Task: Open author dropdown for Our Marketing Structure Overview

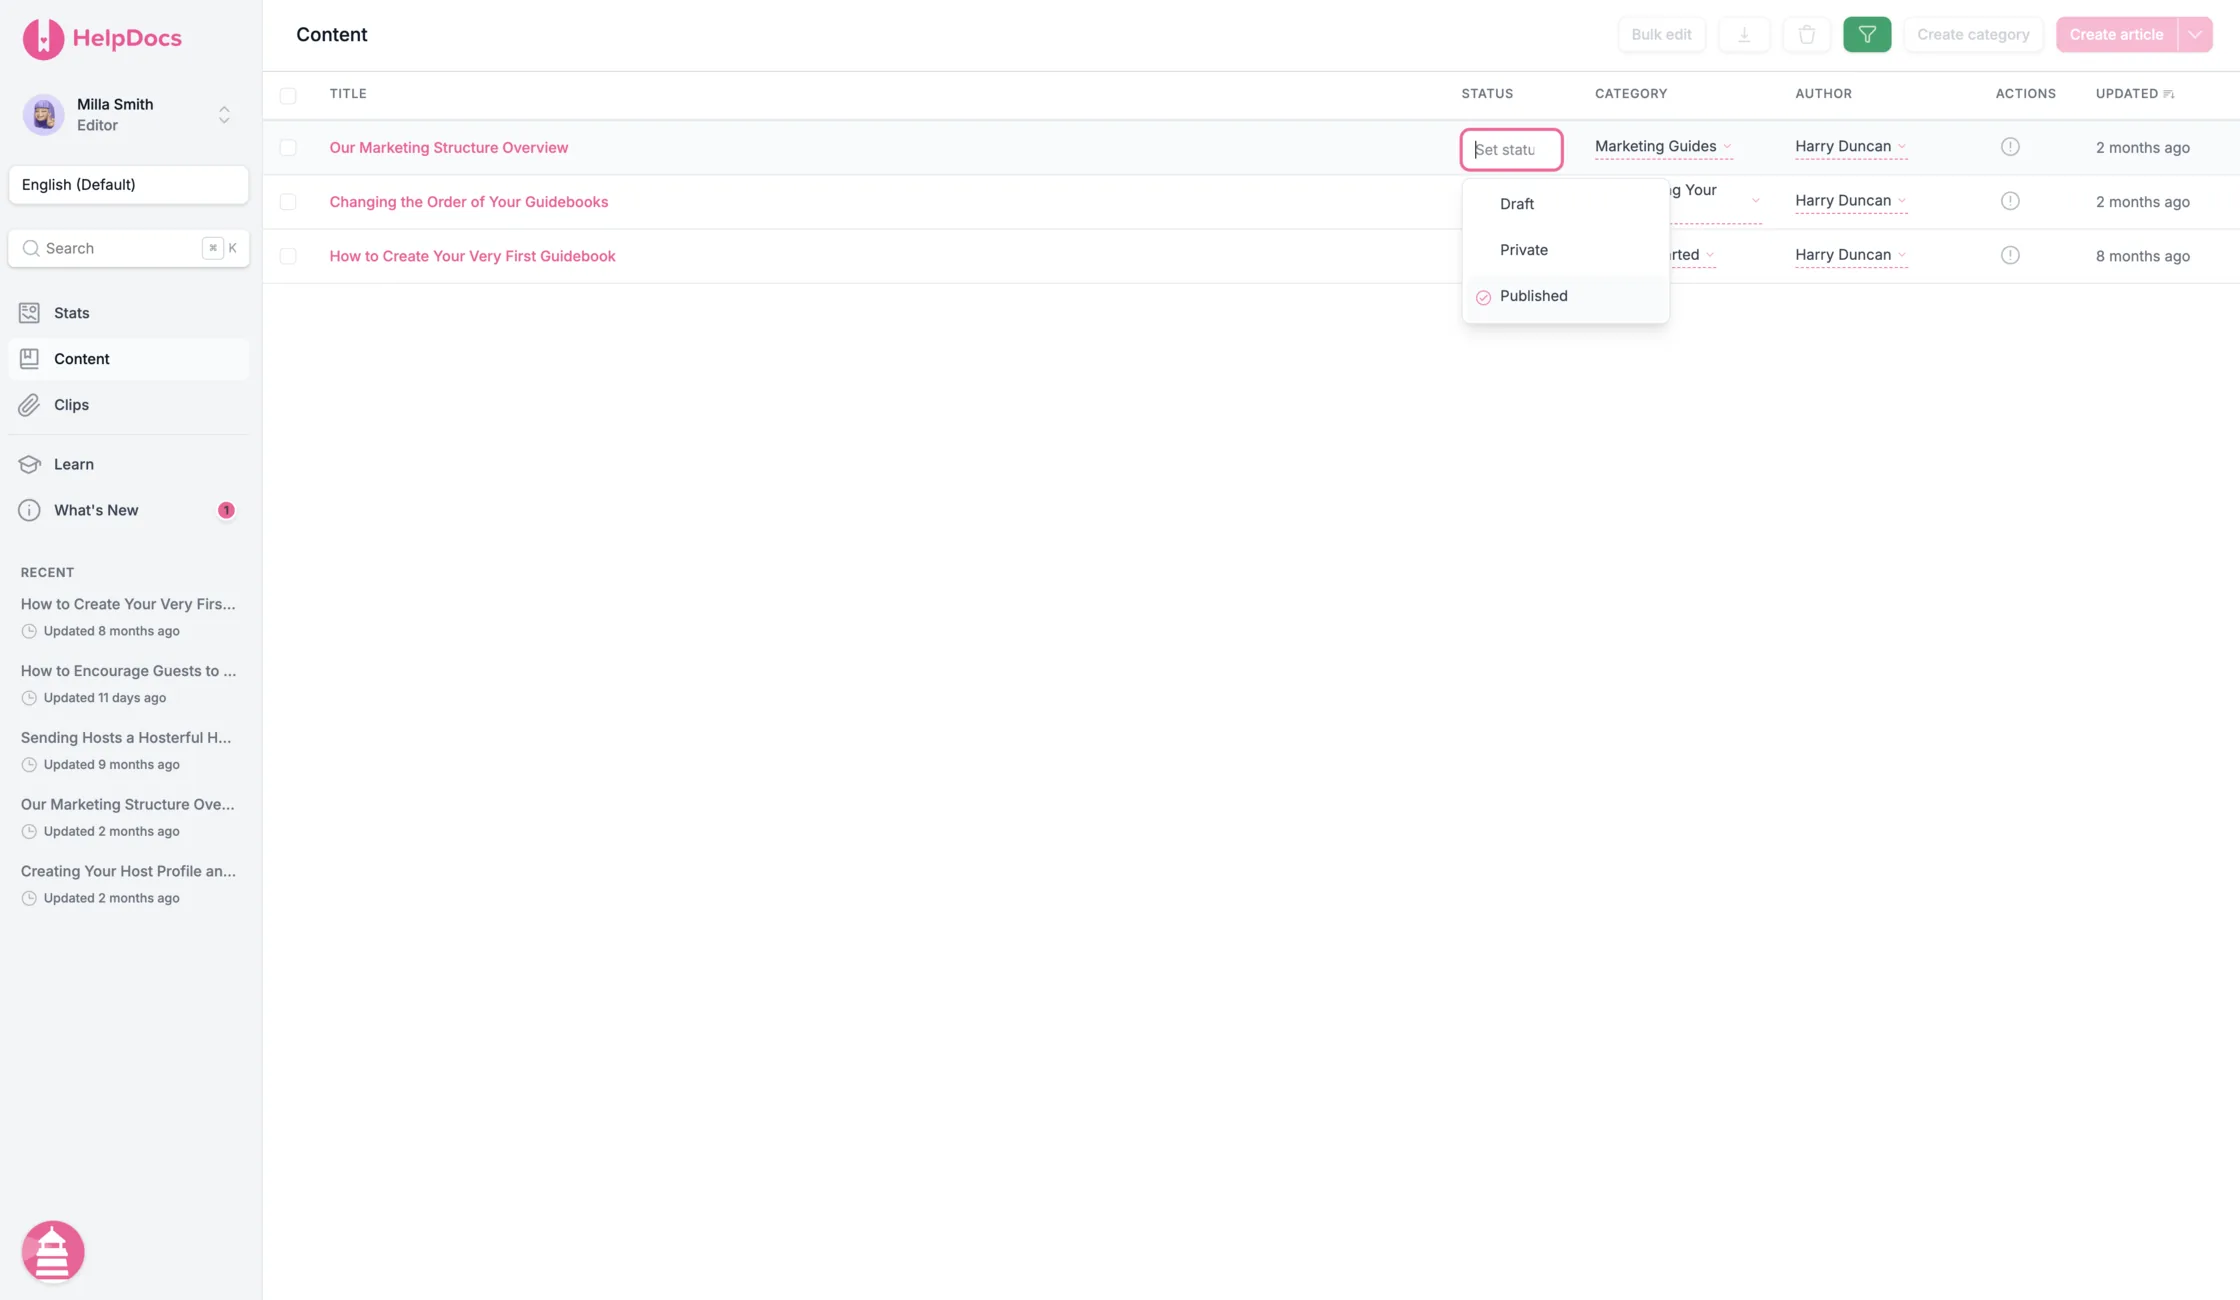Action: [x=1850, y=147]
